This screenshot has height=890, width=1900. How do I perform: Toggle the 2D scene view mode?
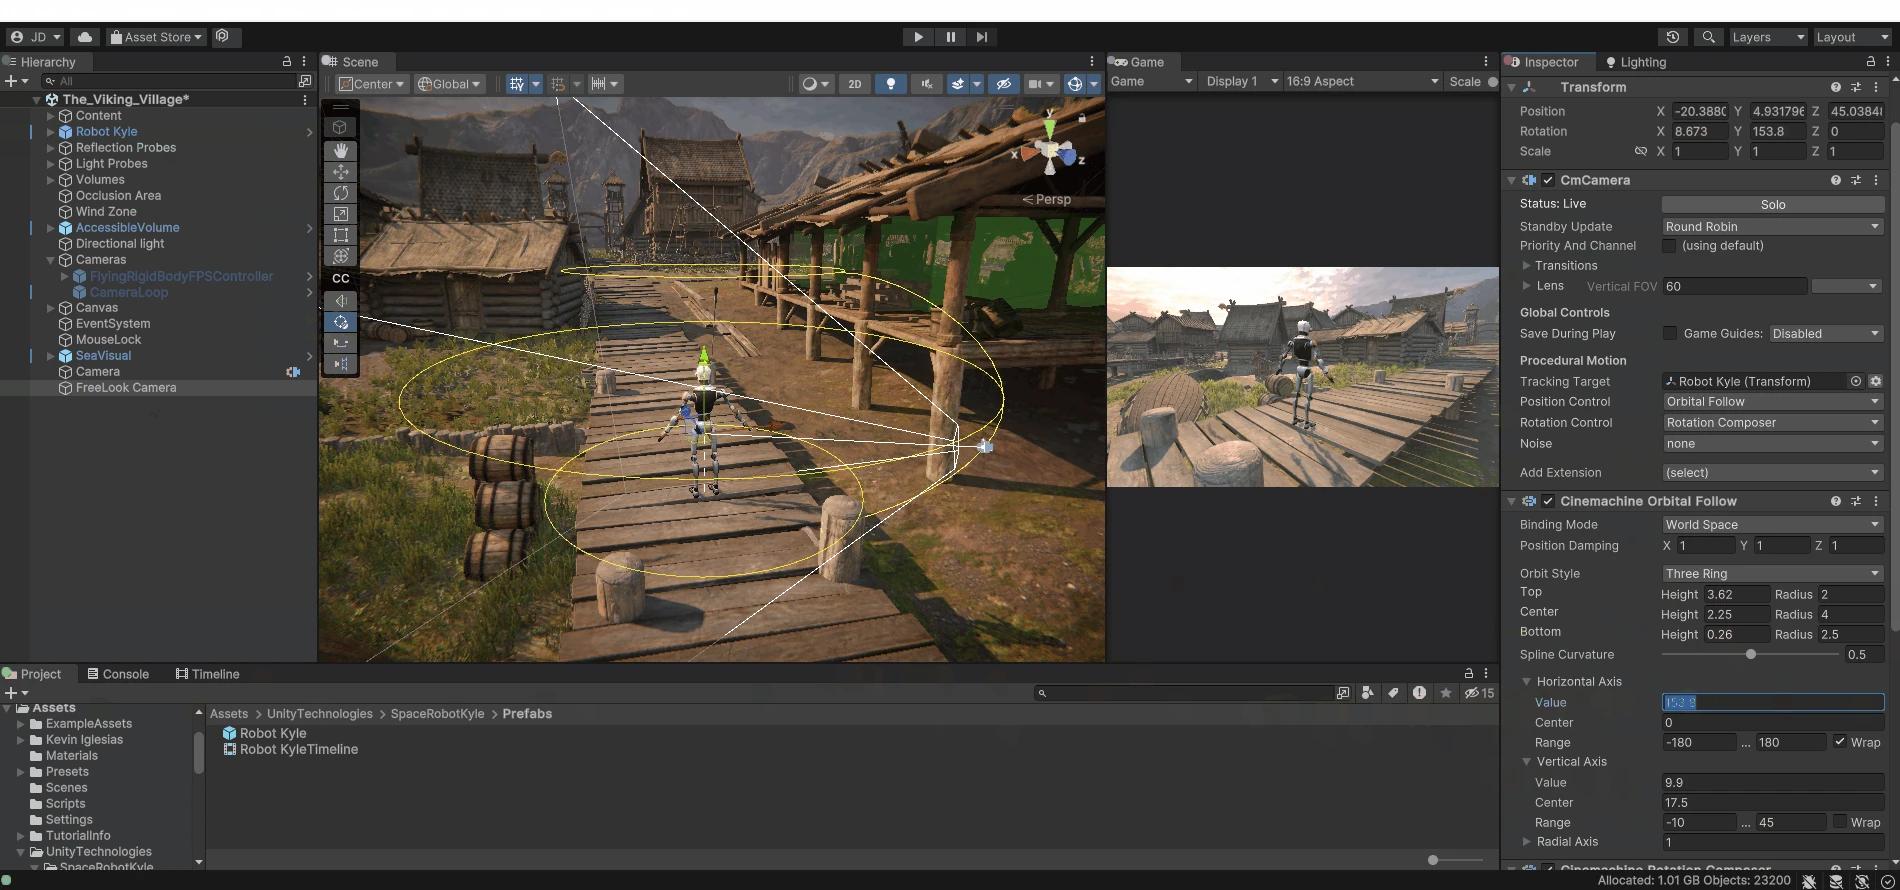point(854,84)
